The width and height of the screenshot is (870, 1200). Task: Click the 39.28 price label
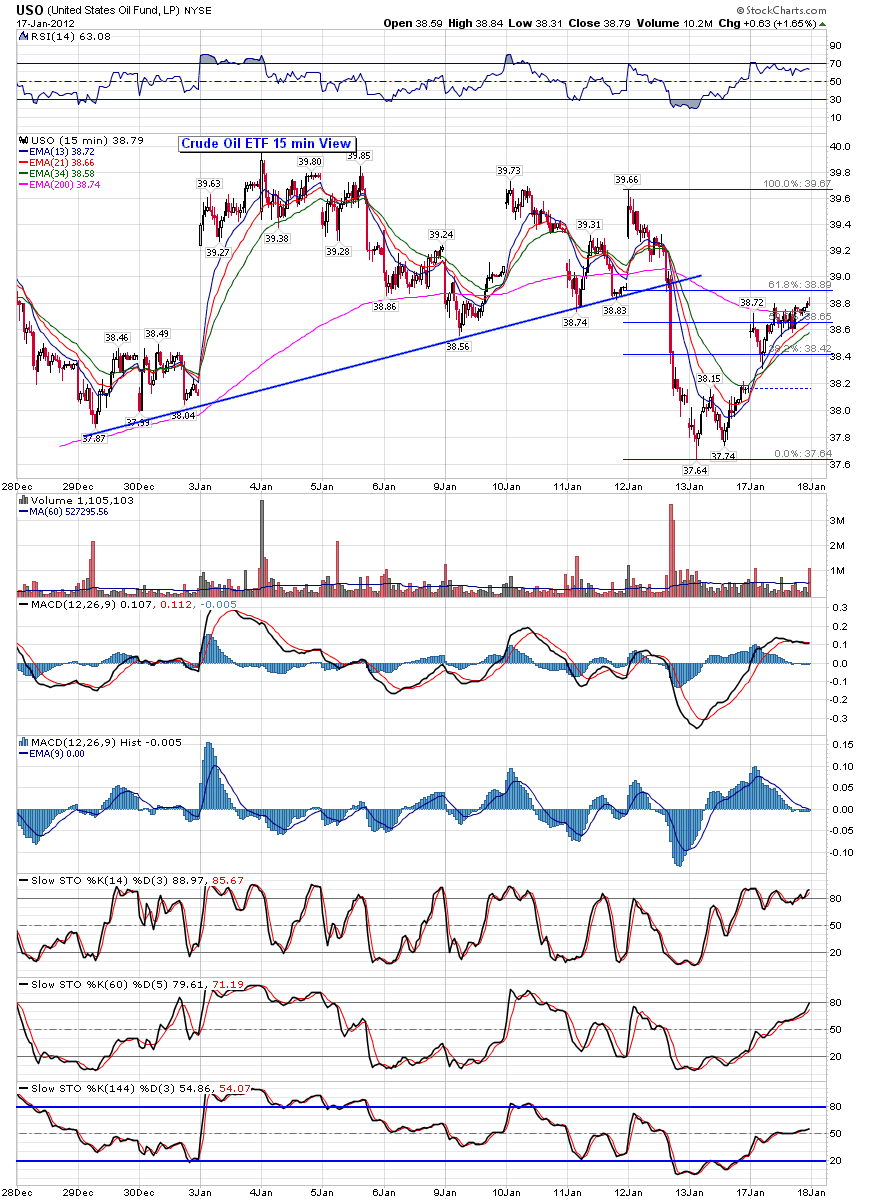coord(338,252)
